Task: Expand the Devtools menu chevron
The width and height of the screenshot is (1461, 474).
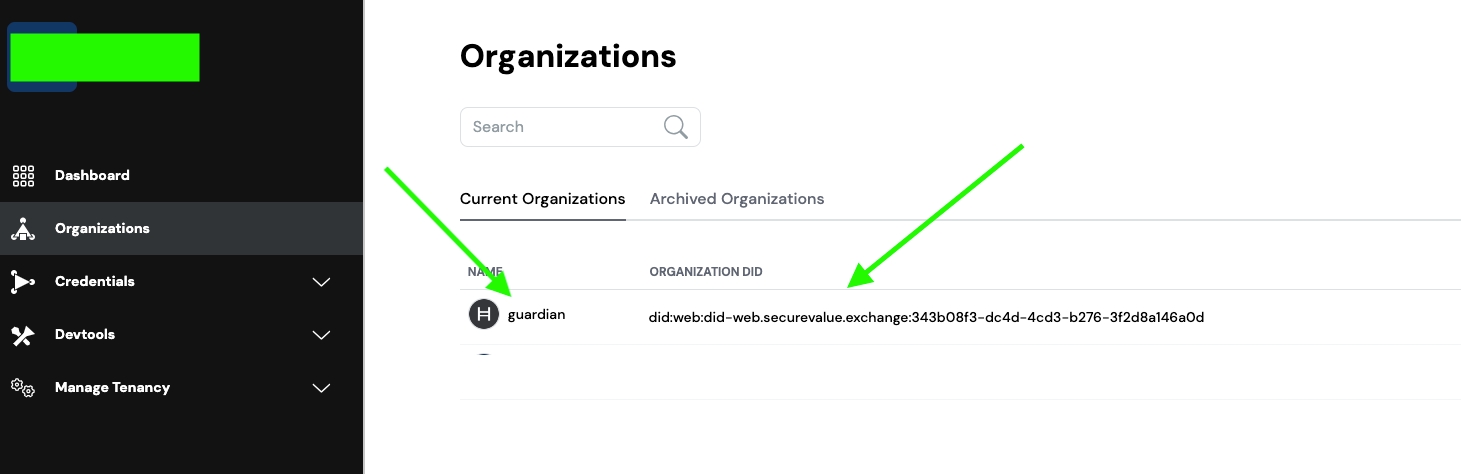Action: (x=321, y=335)
